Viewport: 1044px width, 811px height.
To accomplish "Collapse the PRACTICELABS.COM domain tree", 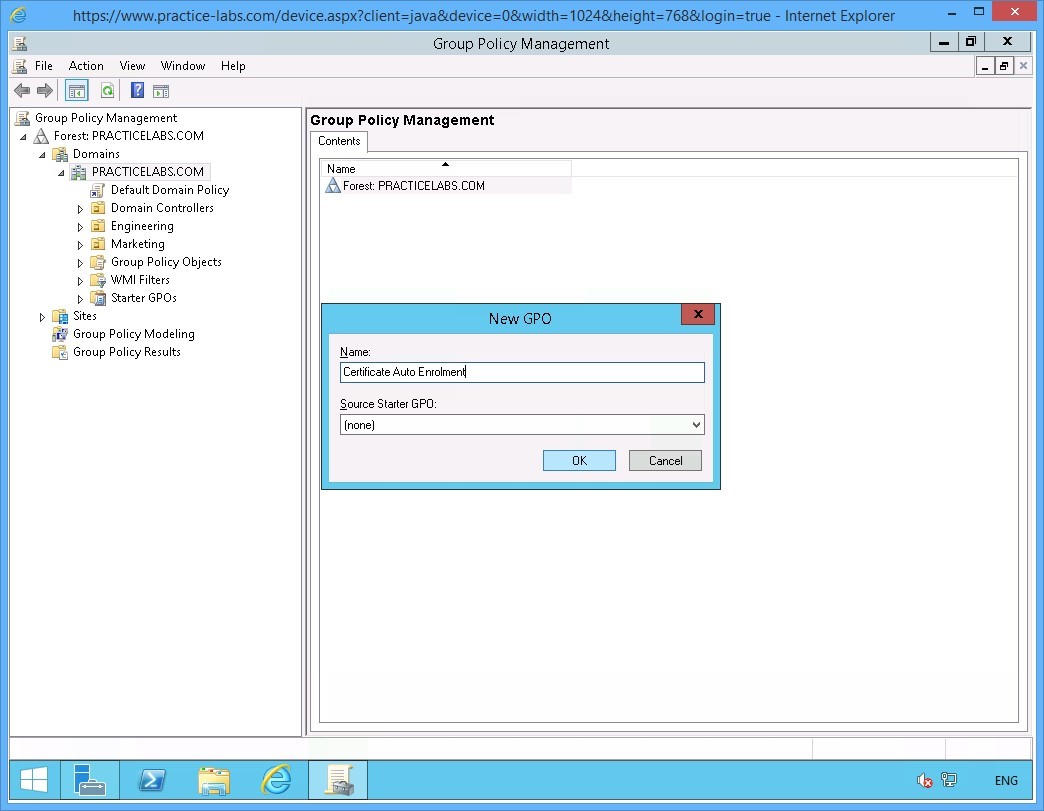I will tap(61, 172).
